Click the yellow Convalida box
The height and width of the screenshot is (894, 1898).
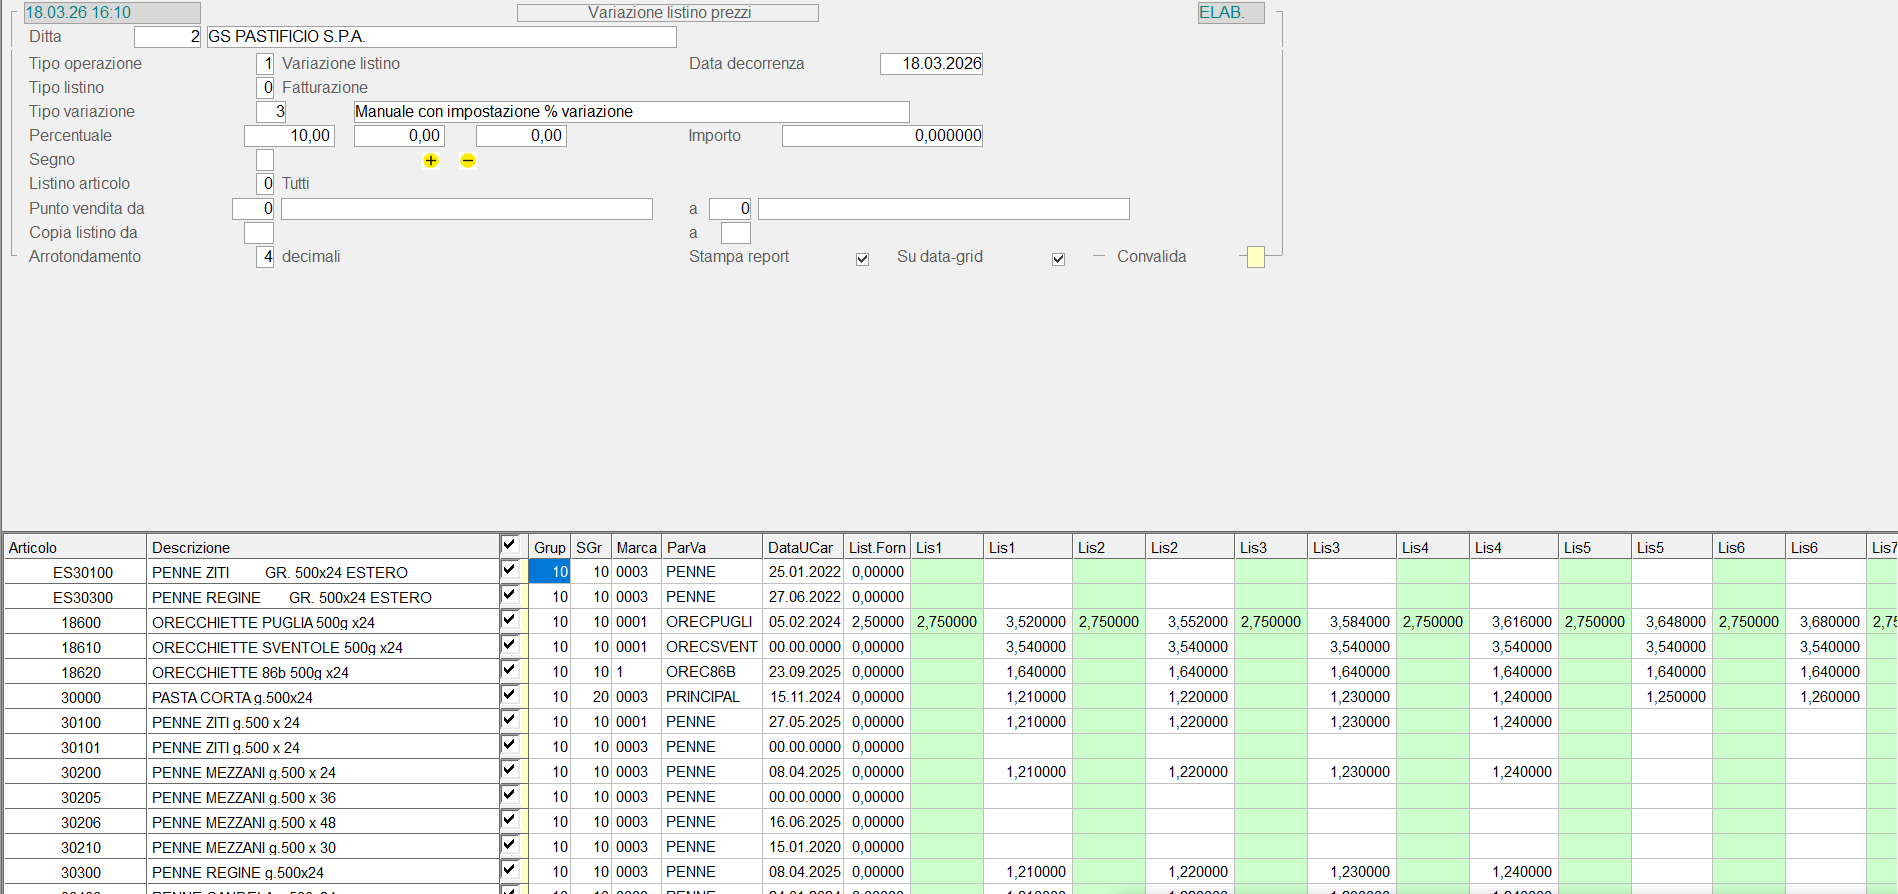click(x=1255, y=257)
